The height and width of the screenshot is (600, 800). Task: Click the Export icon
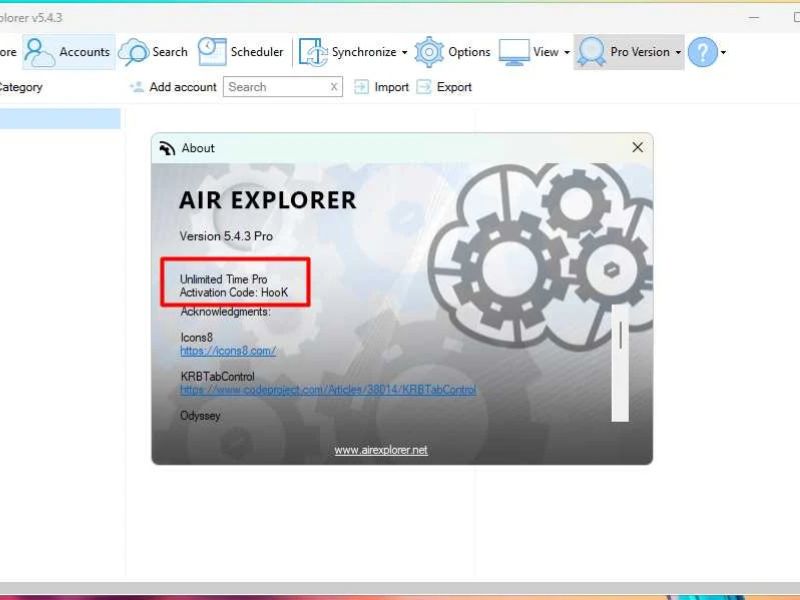[x=423, y=87]
